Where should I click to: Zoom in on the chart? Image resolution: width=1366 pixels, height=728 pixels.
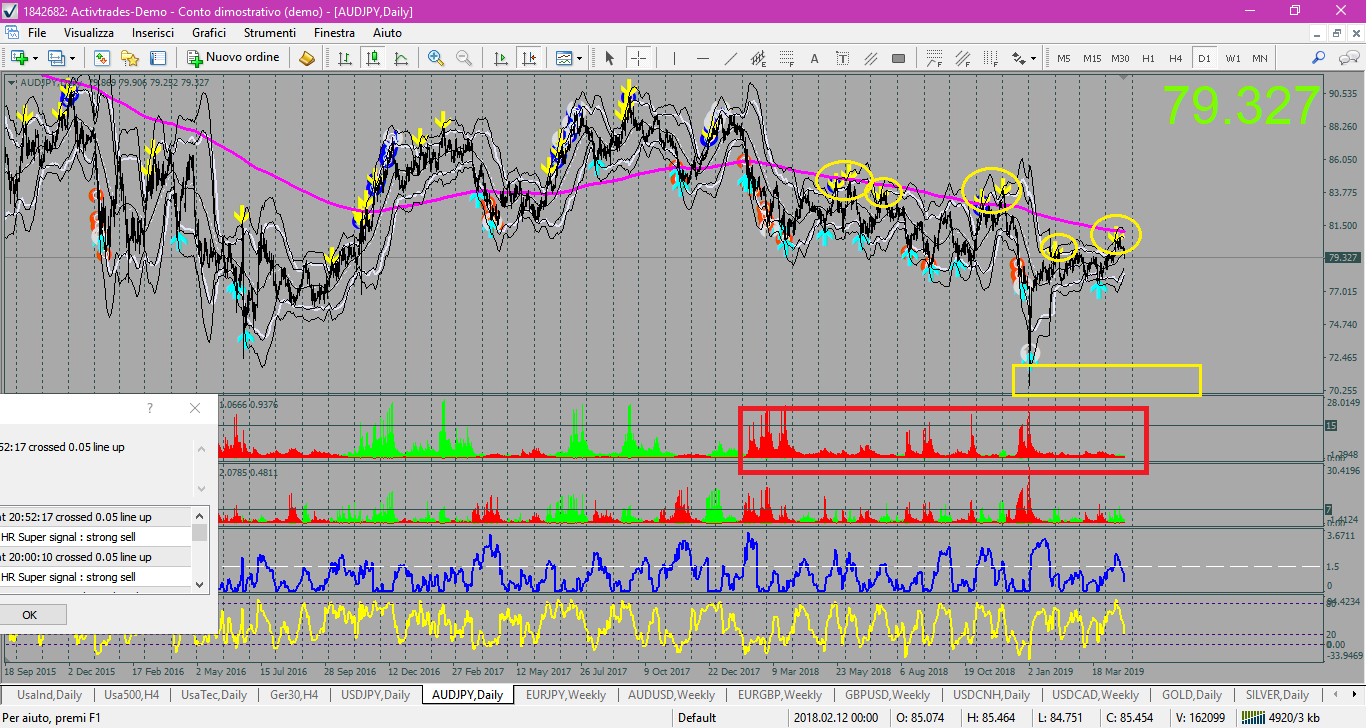436,58
